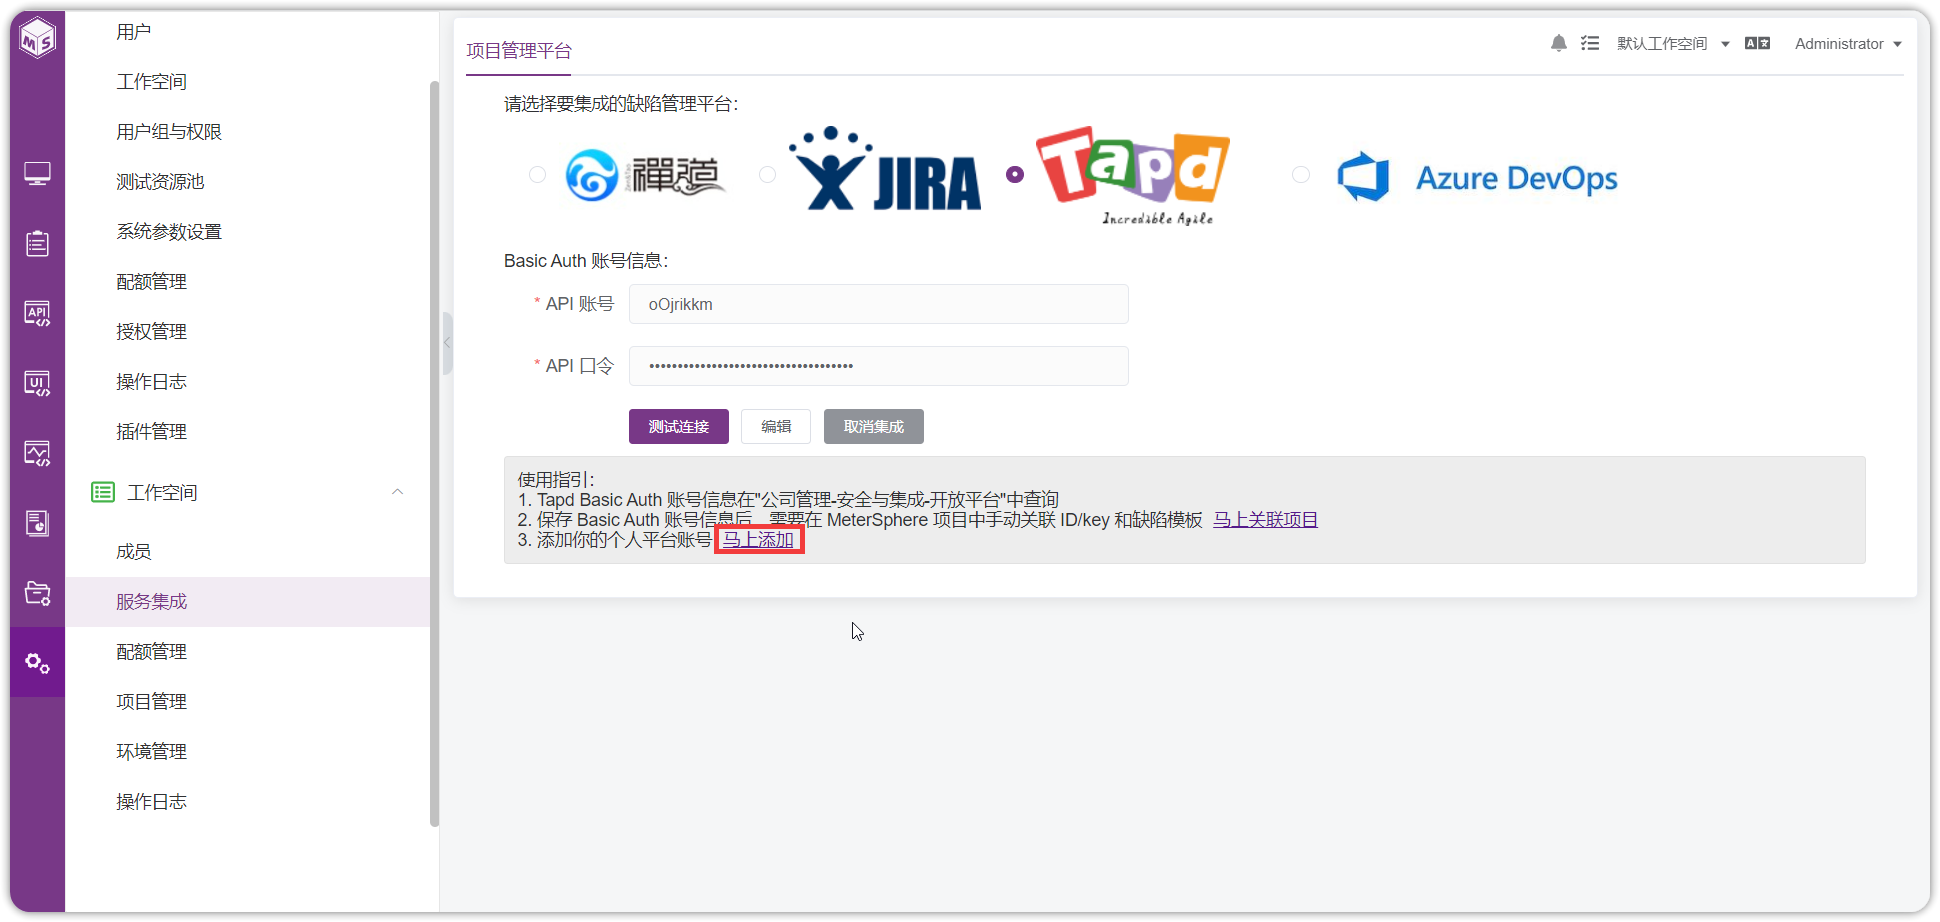Follow the 马上添加 link
Viewport: 1940px width, 922px height.
point(758,540)
